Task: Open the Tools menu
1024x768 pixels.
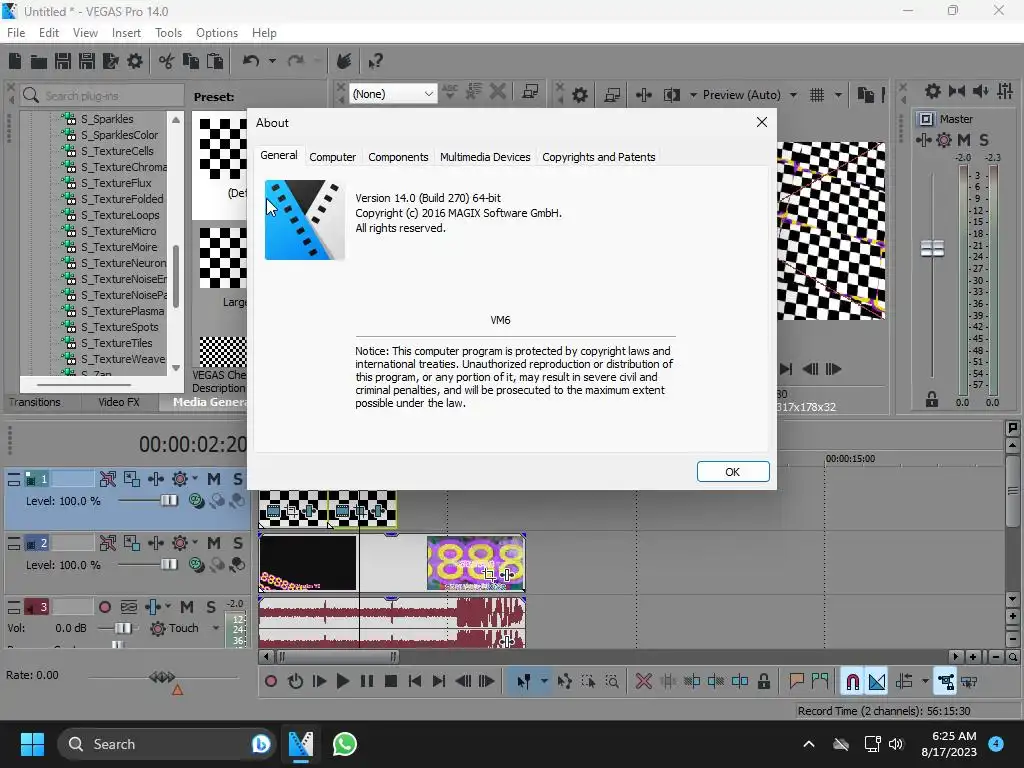Action: (x=168, y=33)
